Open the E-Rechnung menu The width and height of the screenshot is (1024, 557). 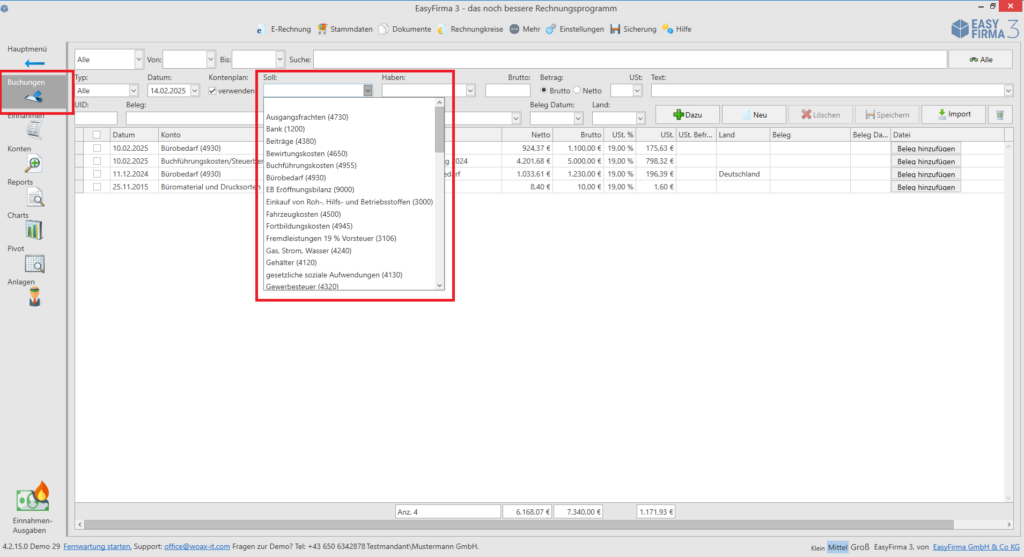pyautogui.click(x=283, y=29)
